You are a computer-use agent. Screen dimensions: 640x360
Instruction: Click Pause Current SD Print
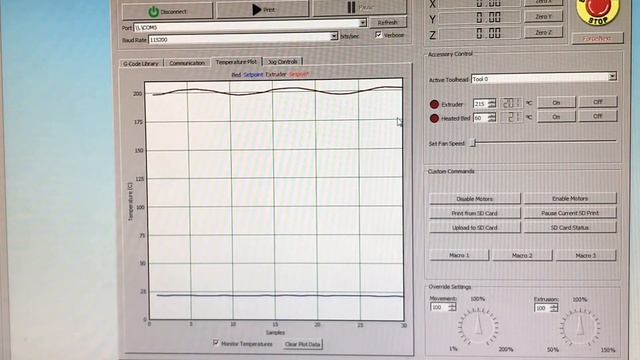(570, 213)
